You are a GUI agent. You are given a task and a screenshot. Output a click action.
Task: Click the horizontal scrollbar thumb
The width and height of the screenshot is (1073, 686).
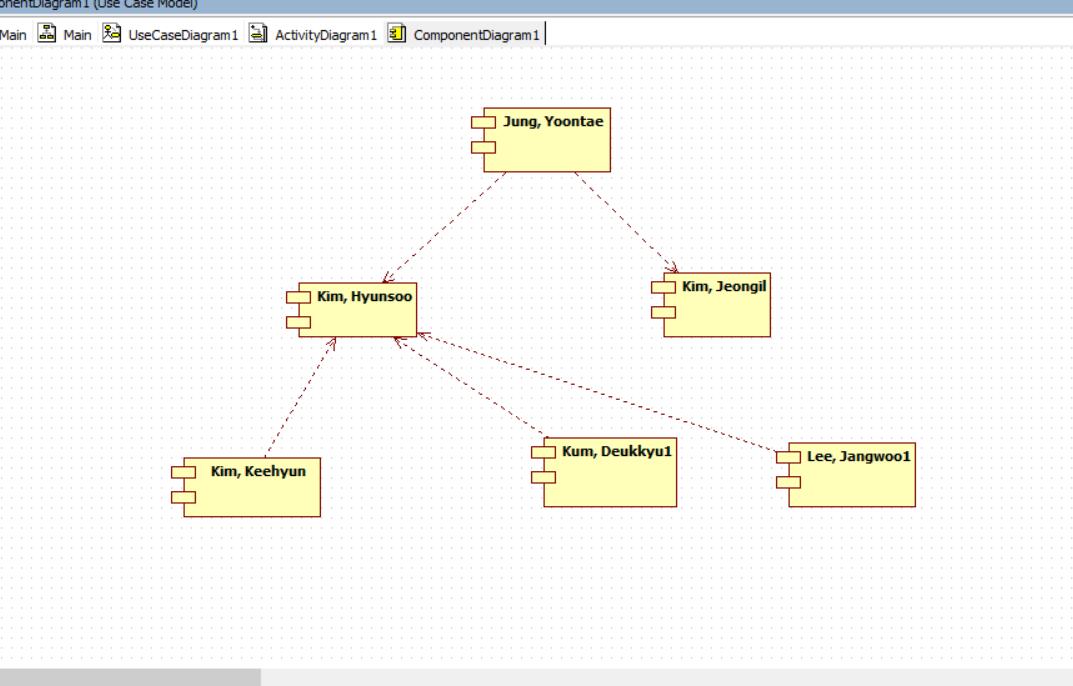[130, 677]
